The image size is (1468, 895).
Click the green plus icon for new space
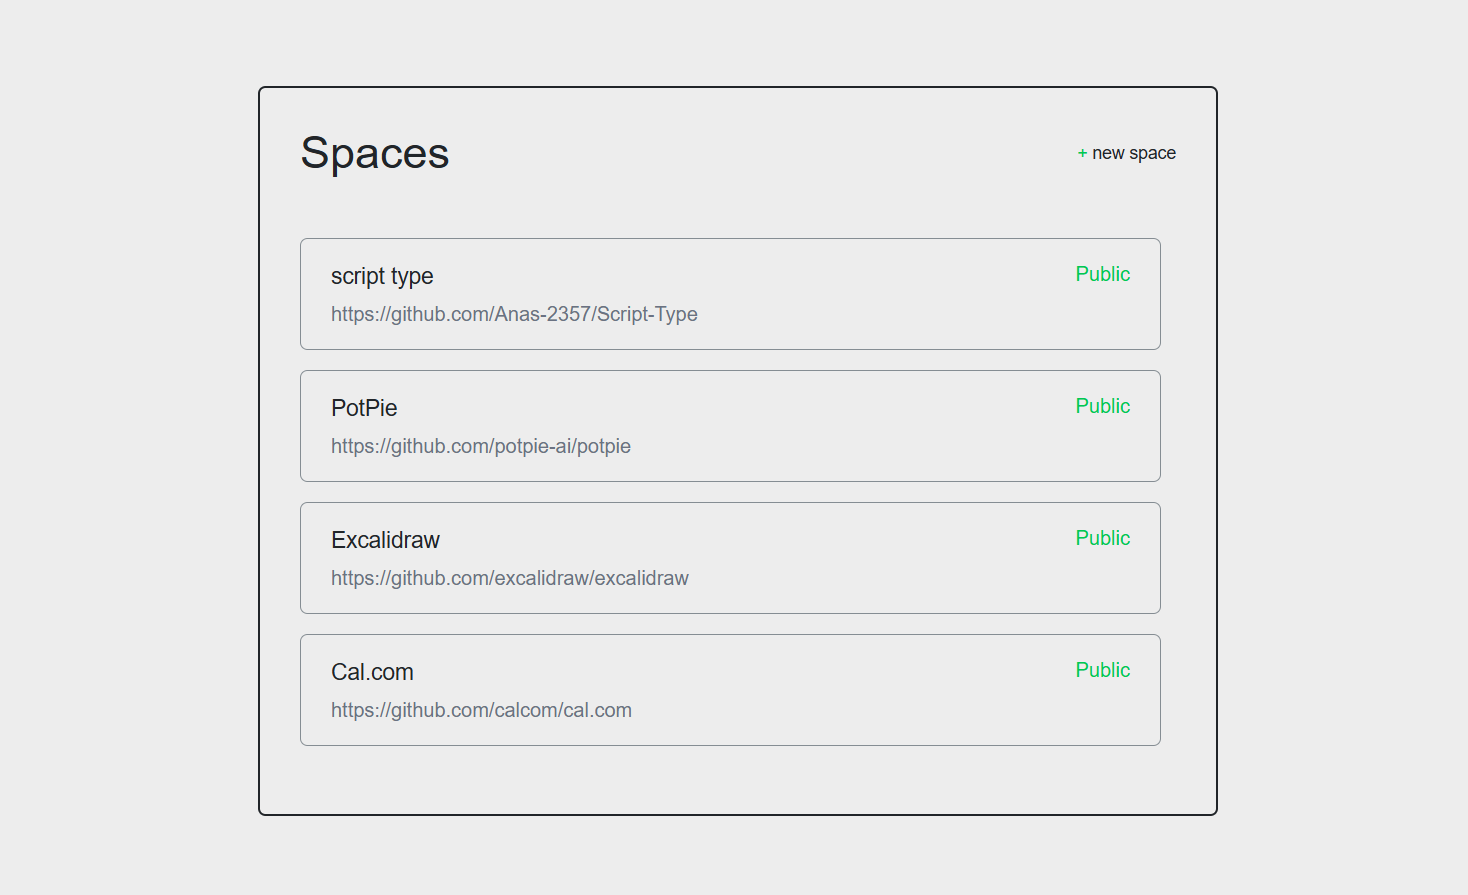(1082, 153)
